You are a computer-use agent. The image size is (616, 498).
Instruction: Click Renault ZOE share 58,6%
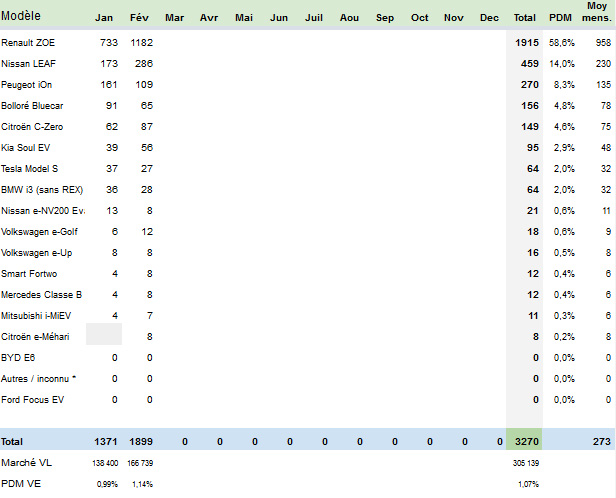coord(562,42)
